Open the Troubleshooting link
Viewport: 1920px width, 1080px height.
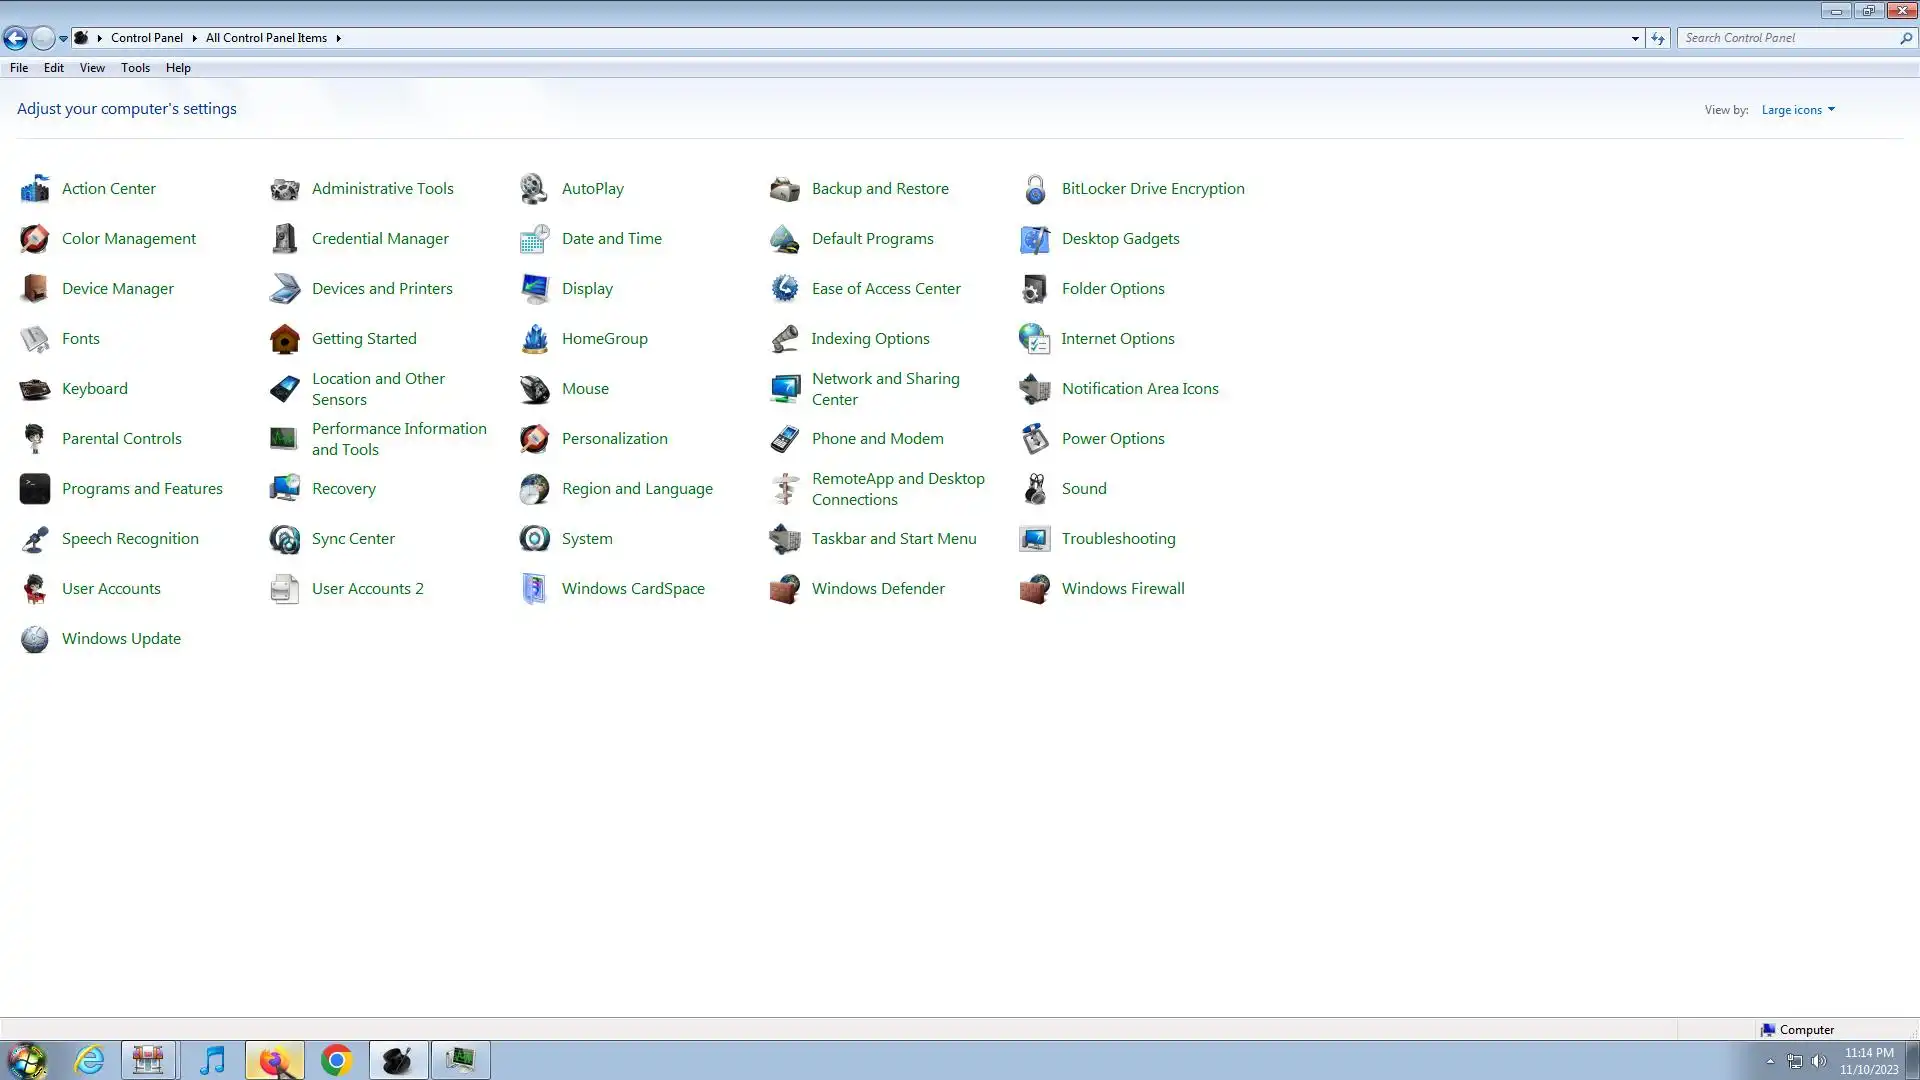pos(1118,539)
